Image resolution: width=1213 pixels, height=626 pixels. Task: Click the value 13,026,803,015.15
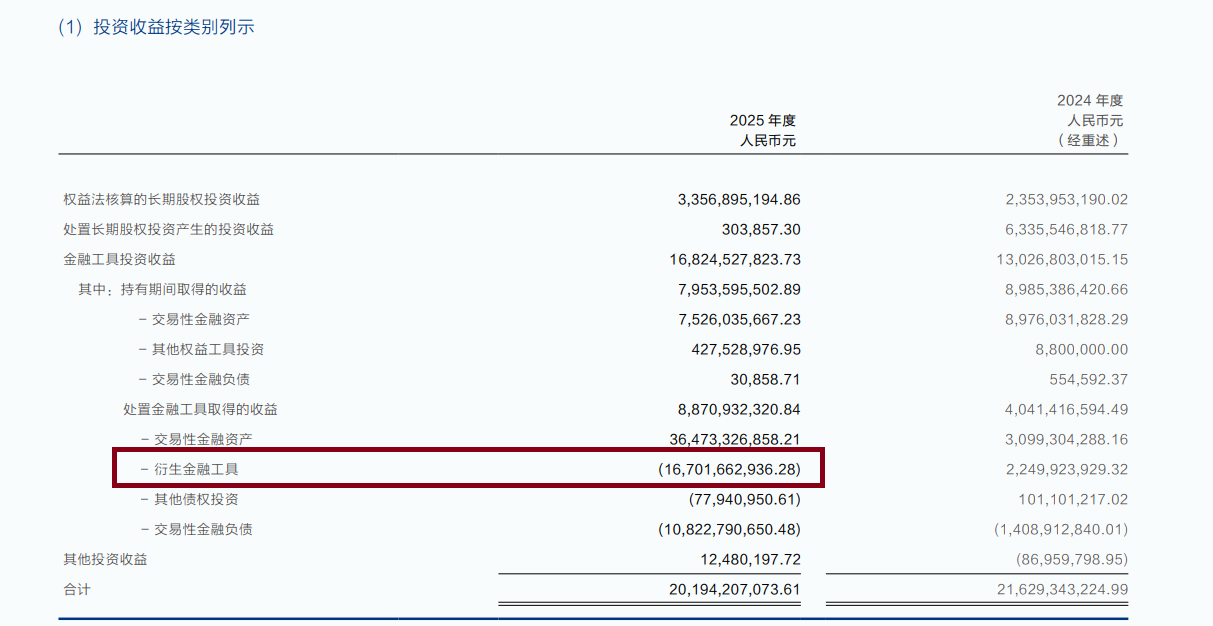click(1063, 260)
